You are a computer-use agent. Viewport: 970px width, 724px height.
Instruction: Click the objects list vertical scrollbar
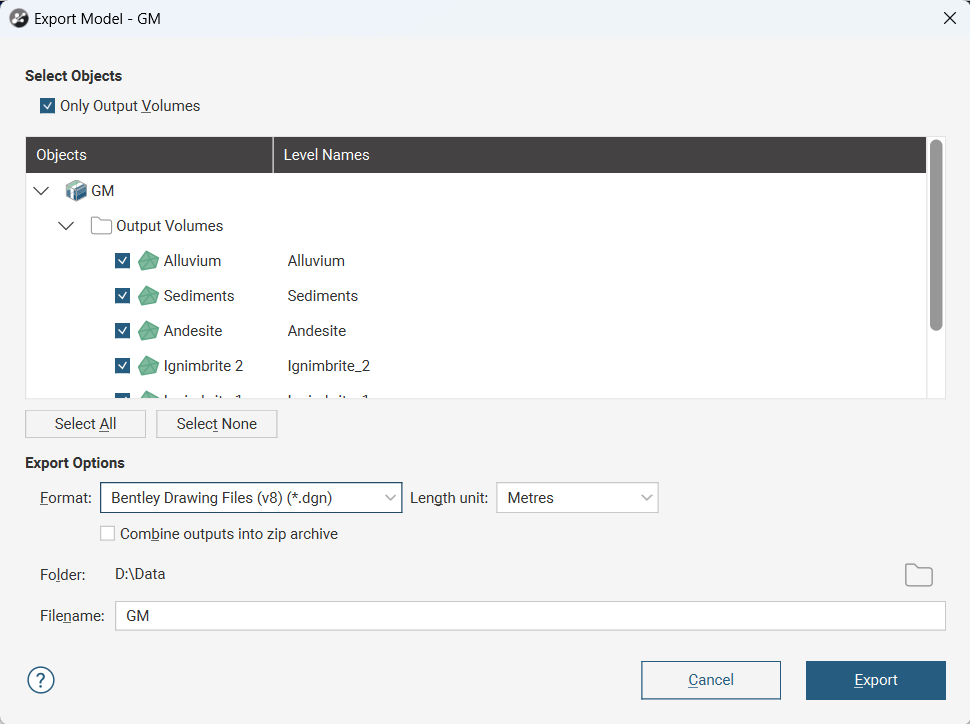pyautogui.click(x=936, y=235)
